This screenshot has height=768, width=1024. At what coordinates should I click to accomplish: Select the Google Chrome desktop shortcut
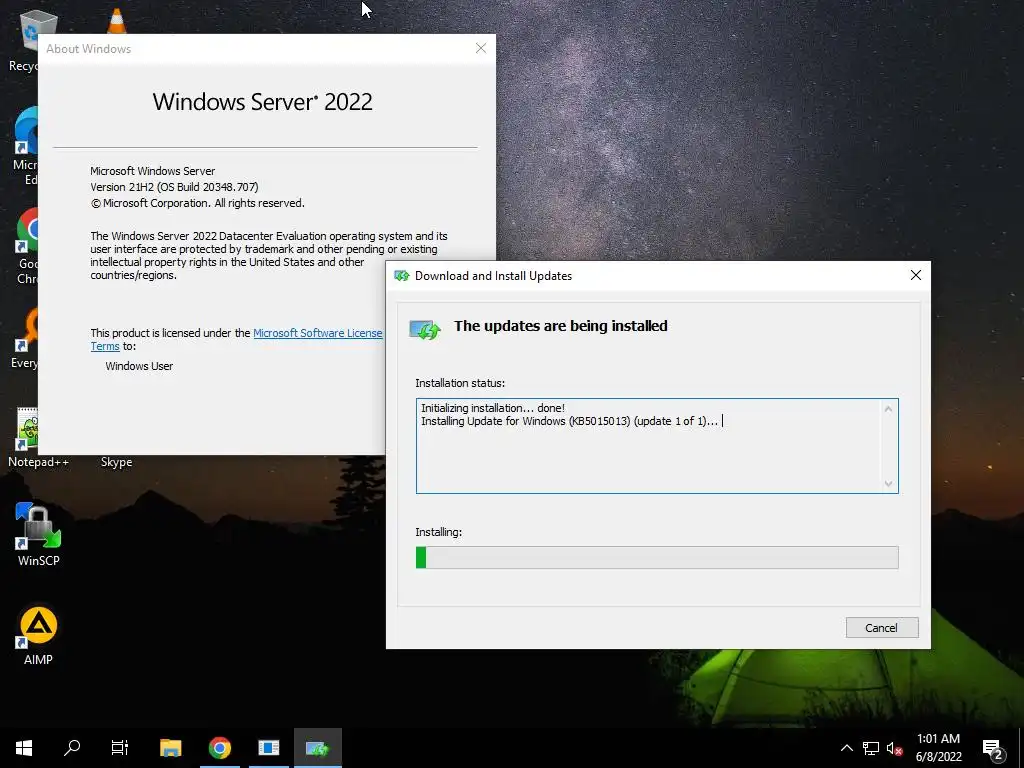point(26,246)
